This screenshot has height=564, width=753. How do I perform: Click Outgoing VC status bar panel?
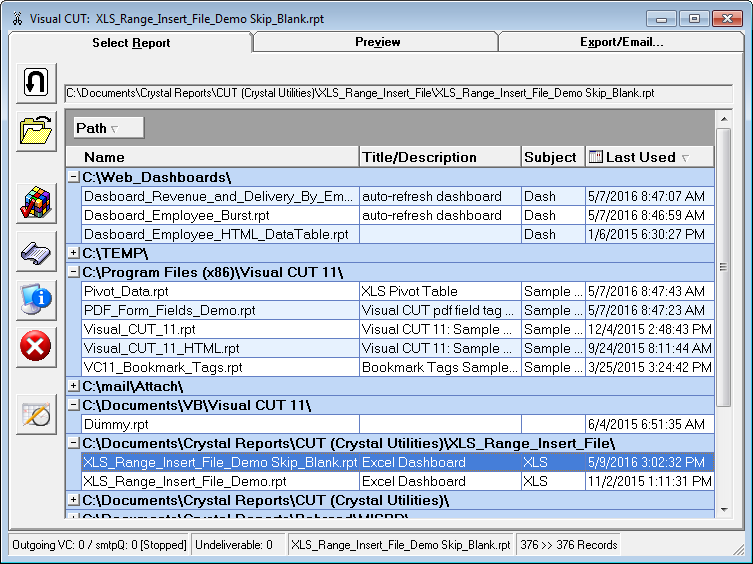[x=99, y=545]
